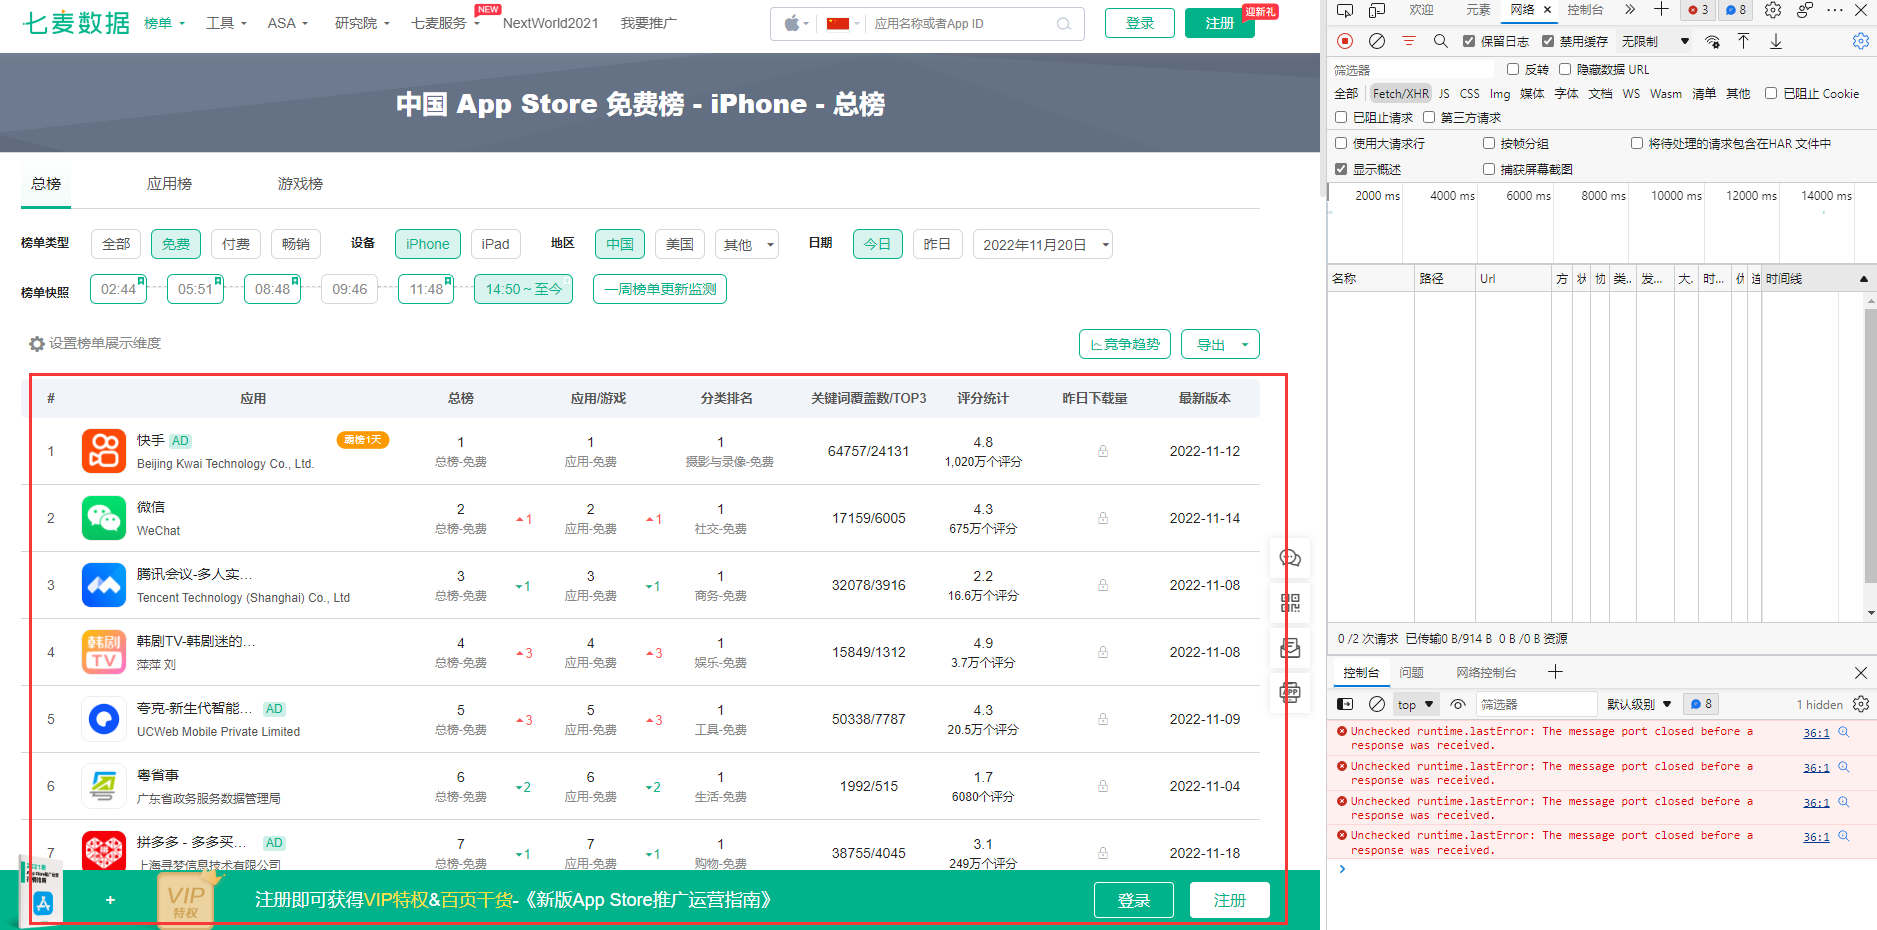Click the import HAR upload arrow
This screenshot has width=1877, height=930.
point(1743,41)
